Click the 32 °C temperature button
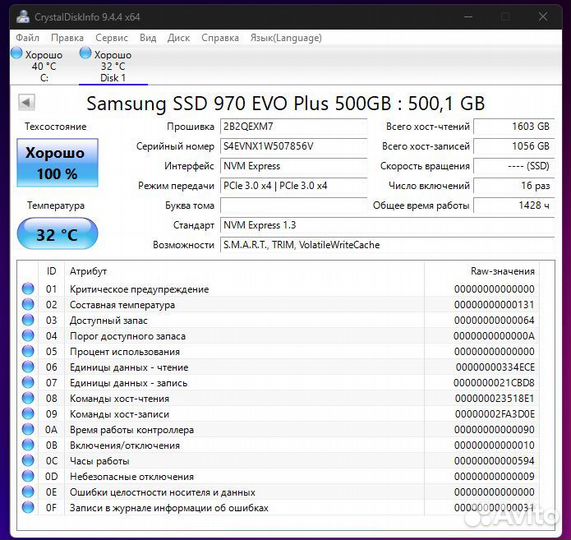This screenshot has height=540, width=571. (58, 234)
